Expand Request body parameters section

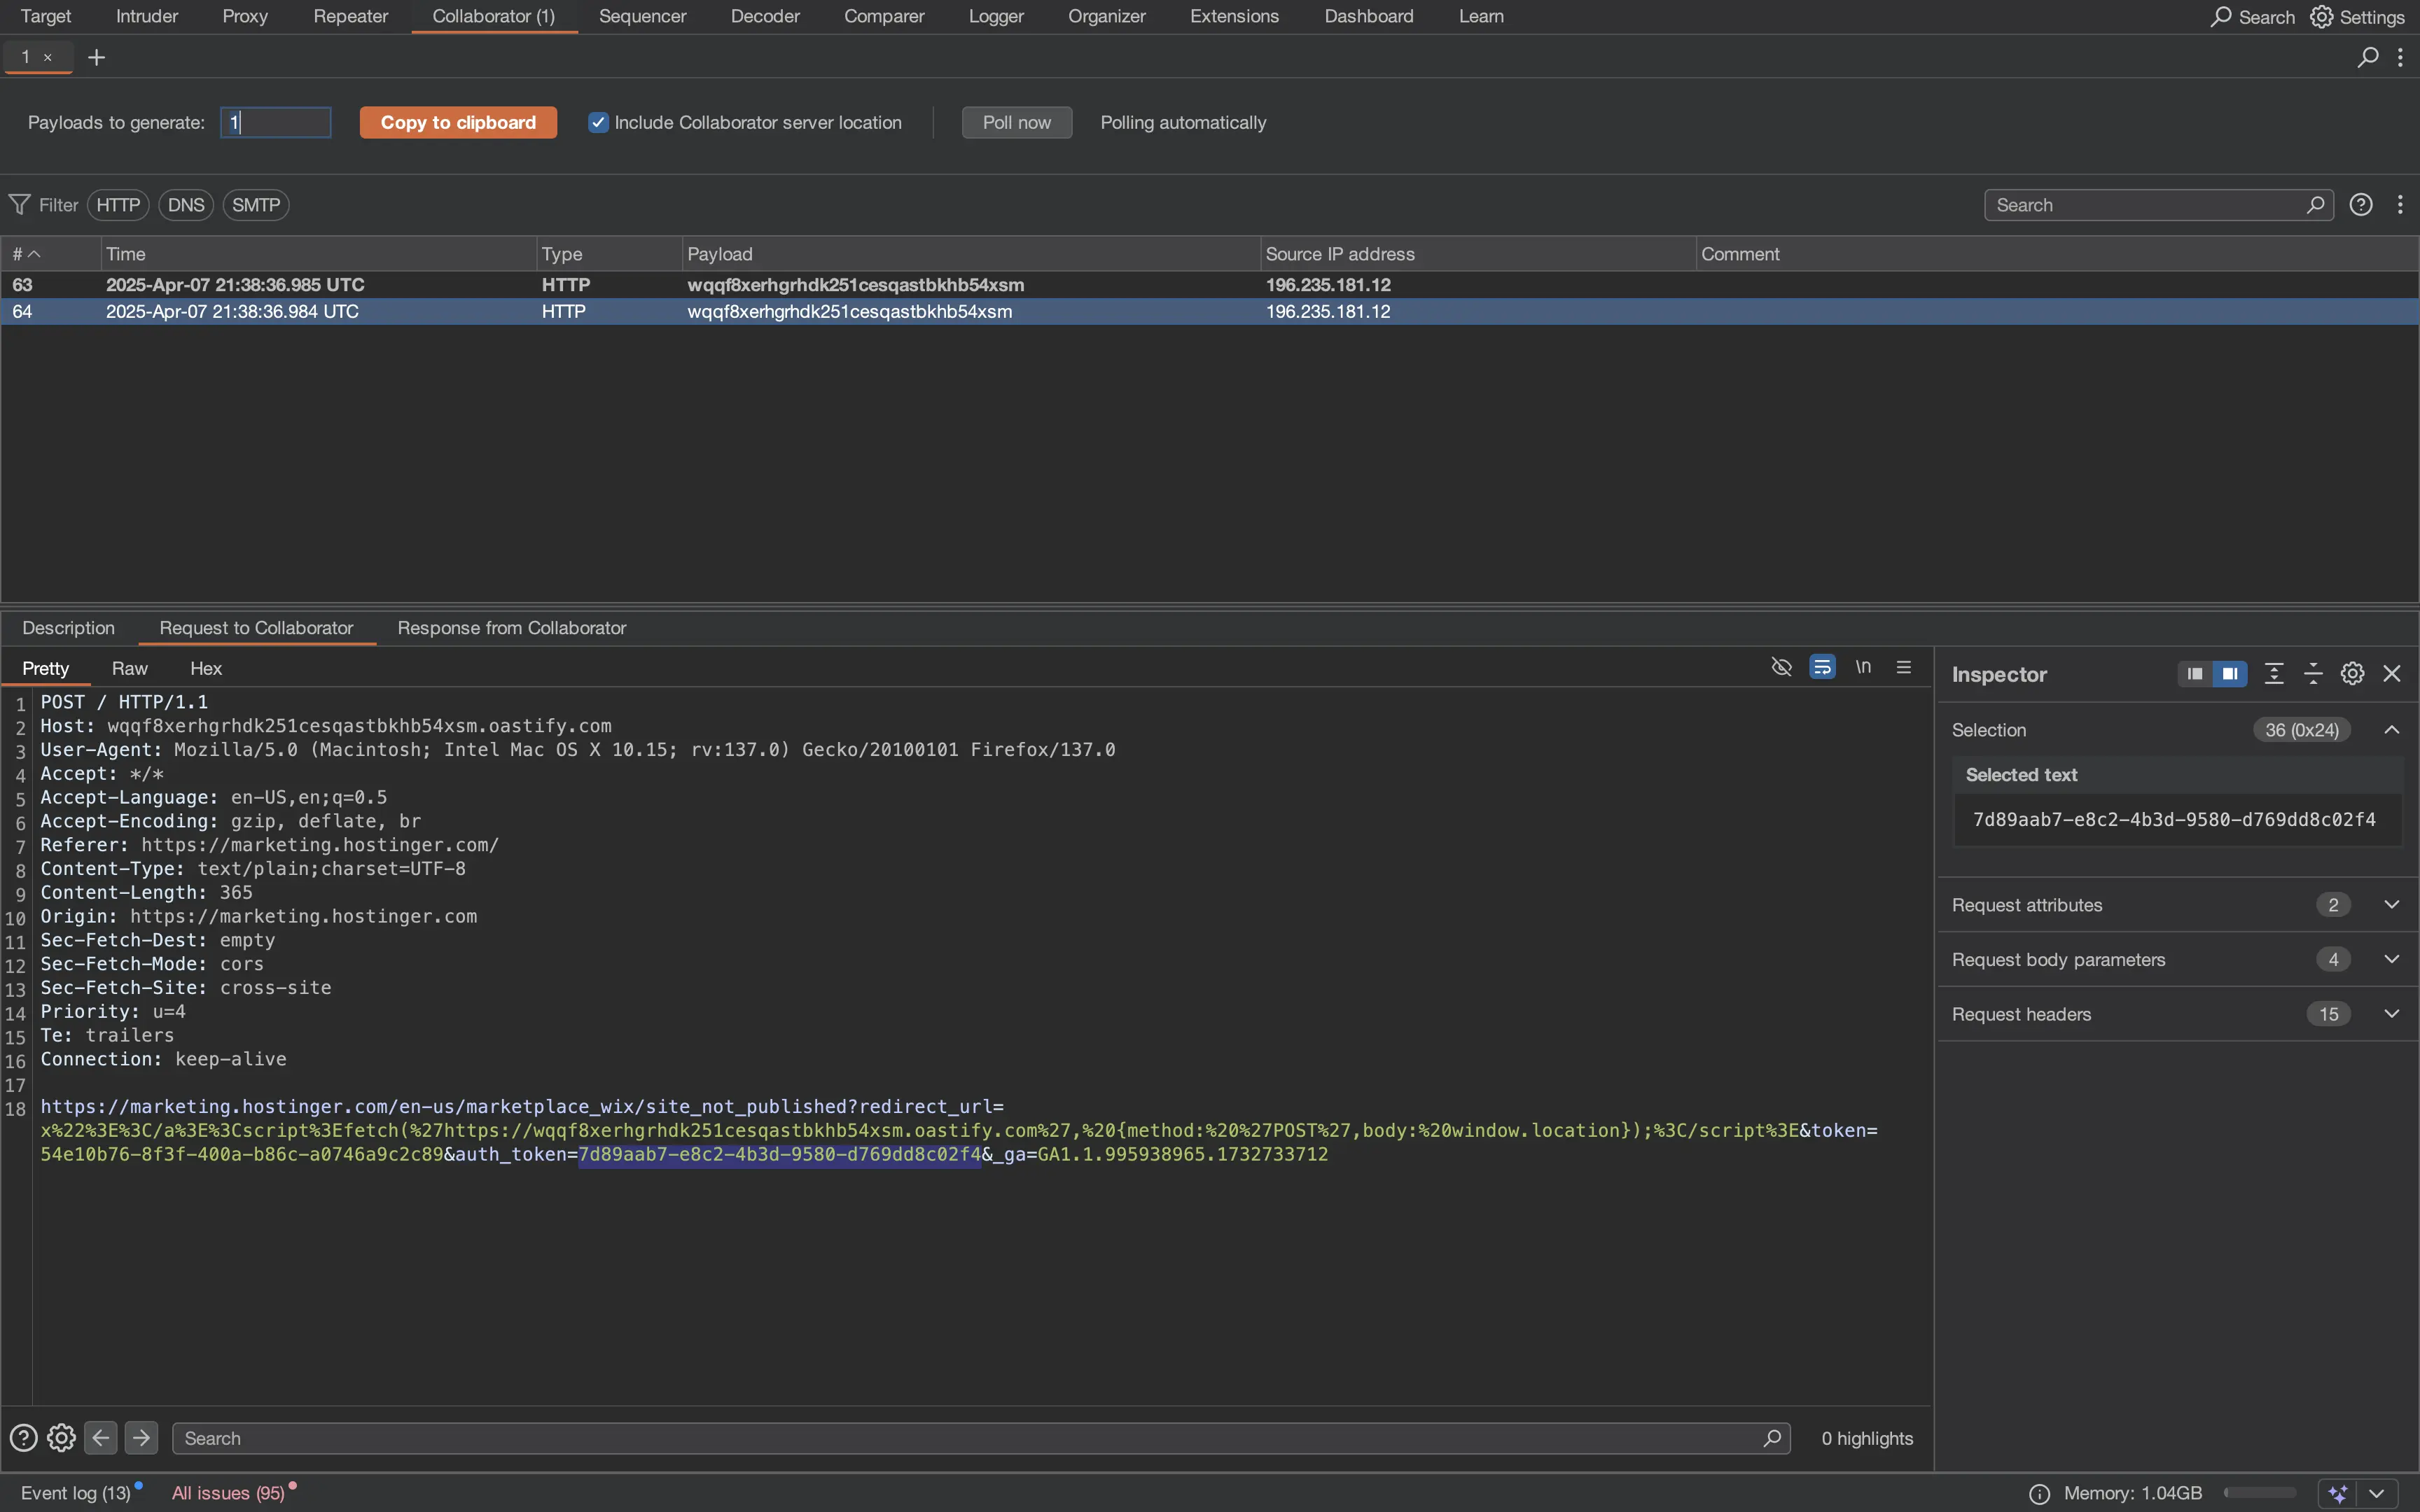pos(2392,960)
